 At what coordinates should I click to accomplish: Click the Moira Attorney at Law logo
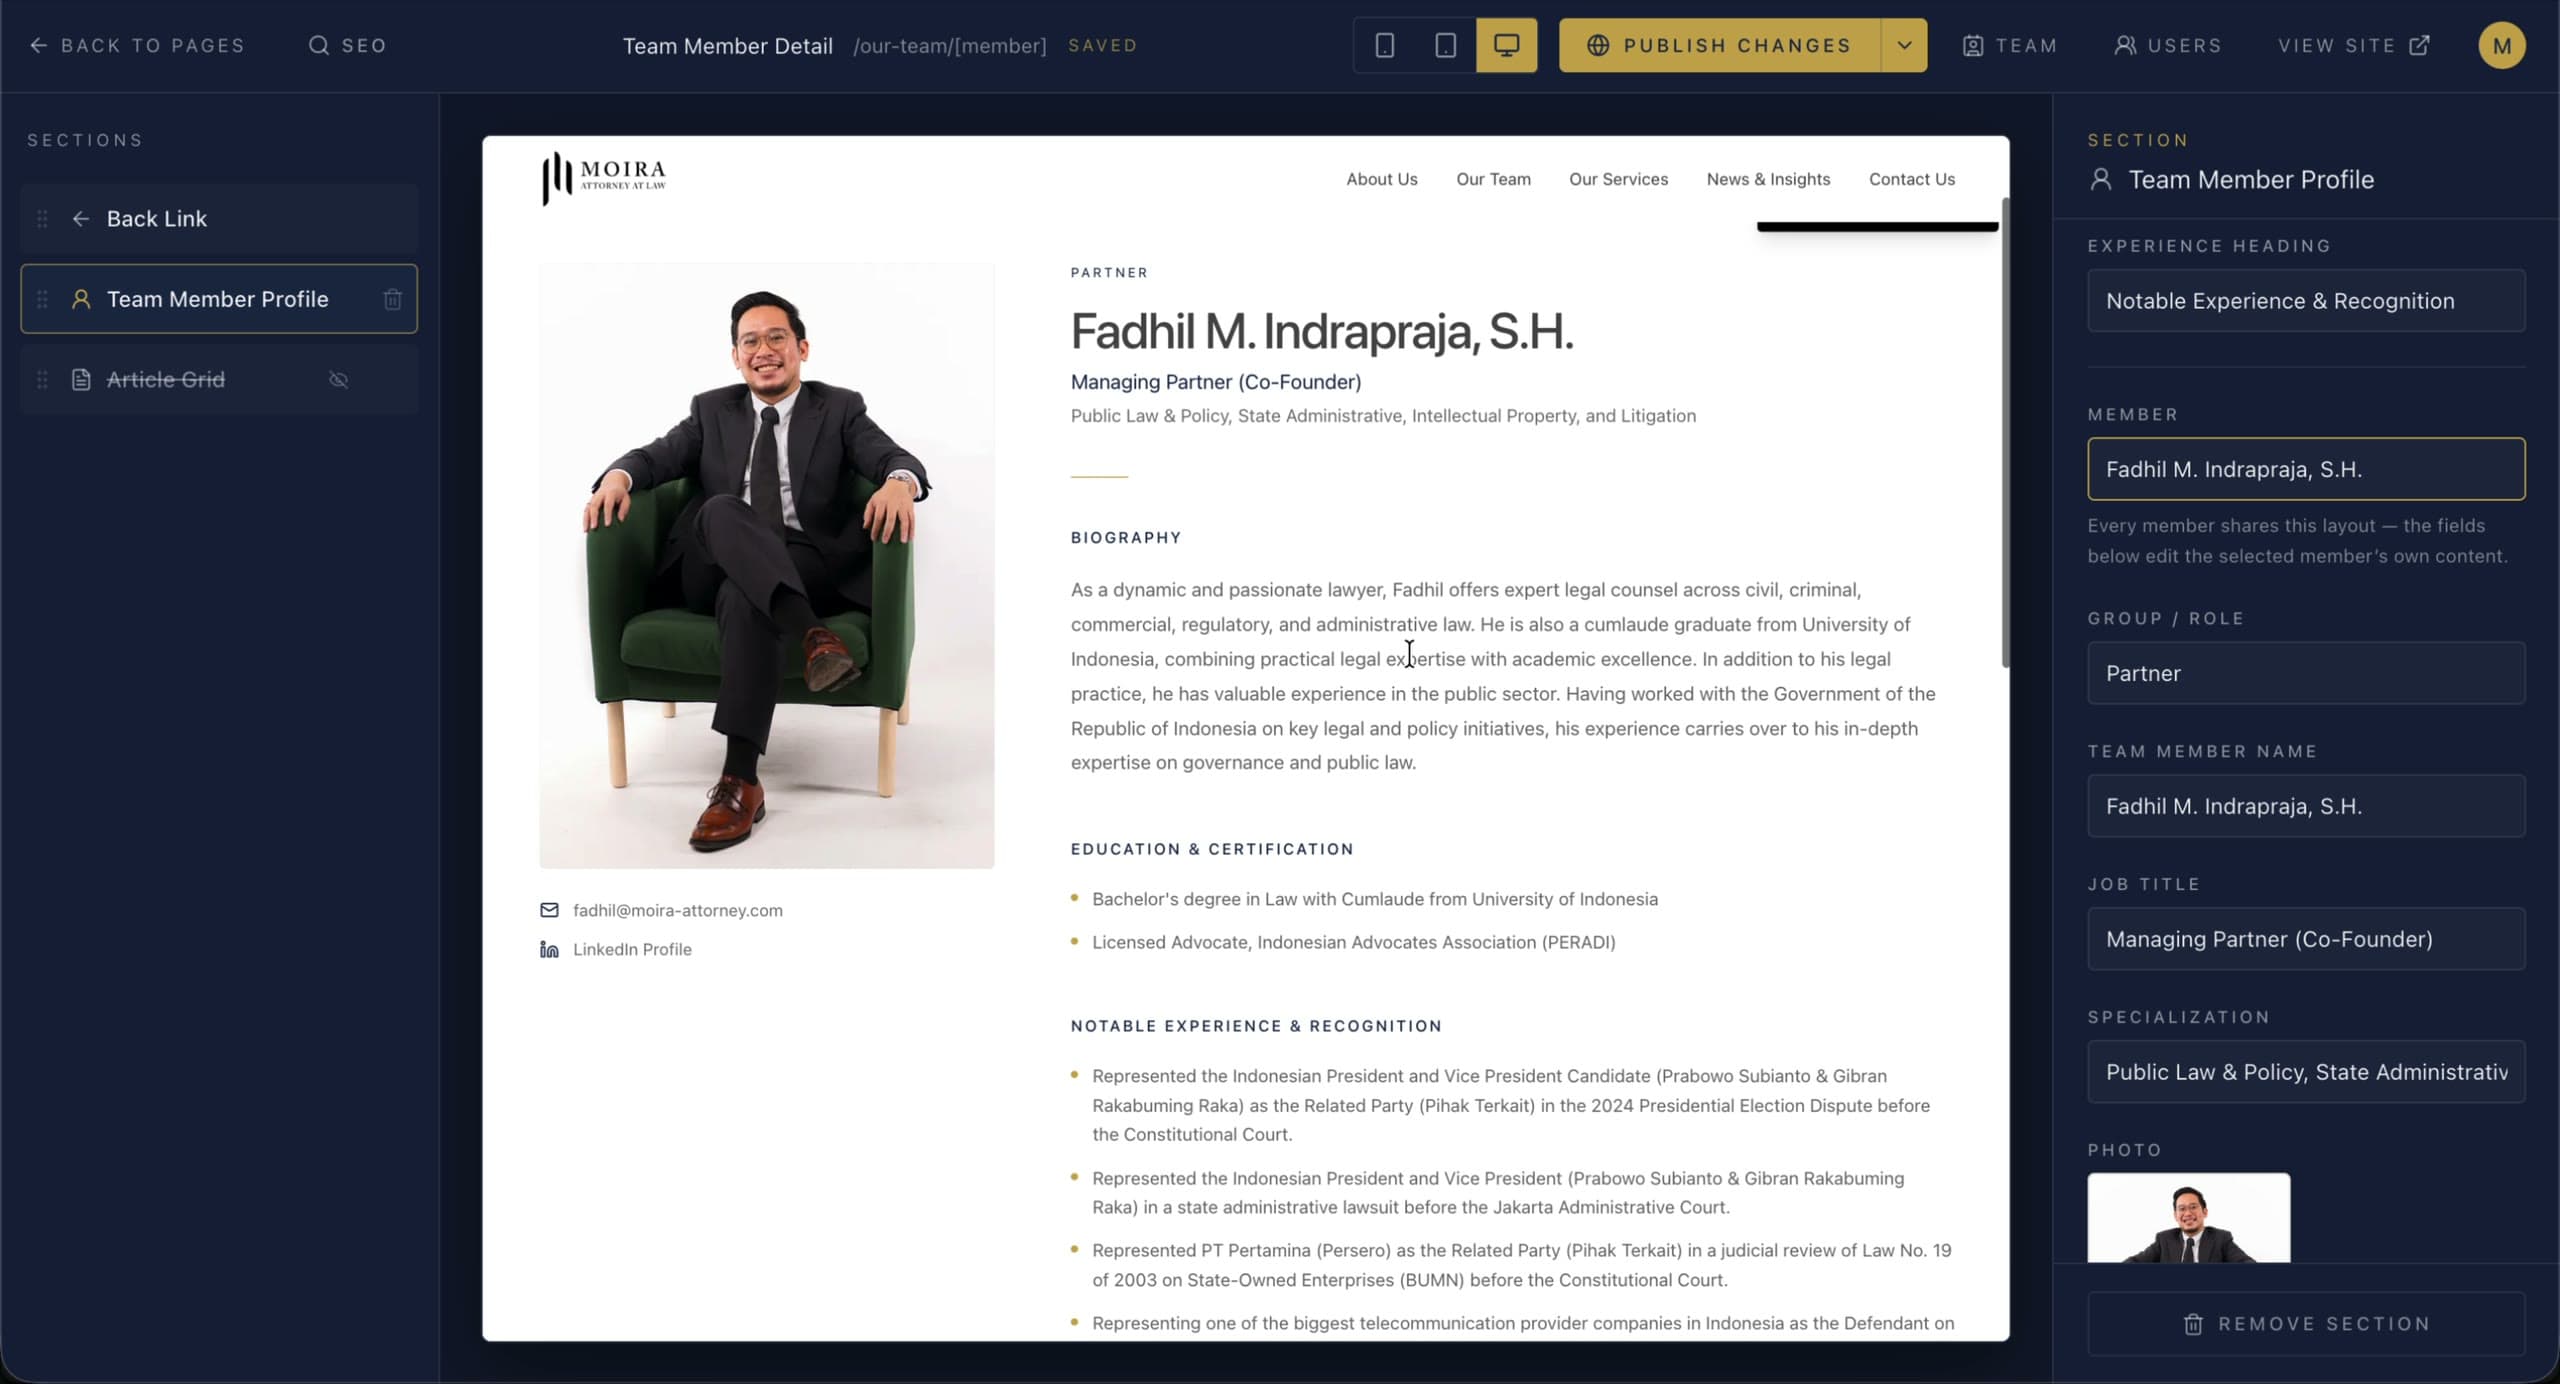[x=604, y=178]
